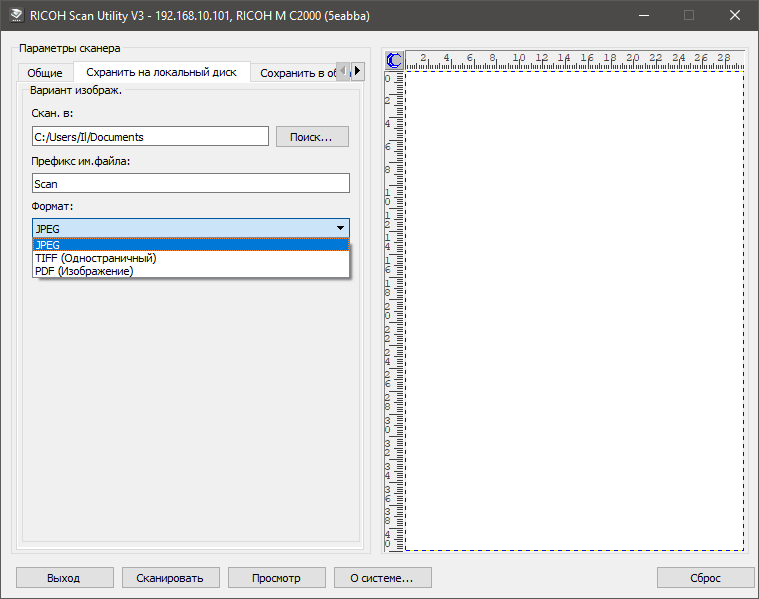
Task: Collapse the Формат dropdown via its arrow
Action: [340, 228]
